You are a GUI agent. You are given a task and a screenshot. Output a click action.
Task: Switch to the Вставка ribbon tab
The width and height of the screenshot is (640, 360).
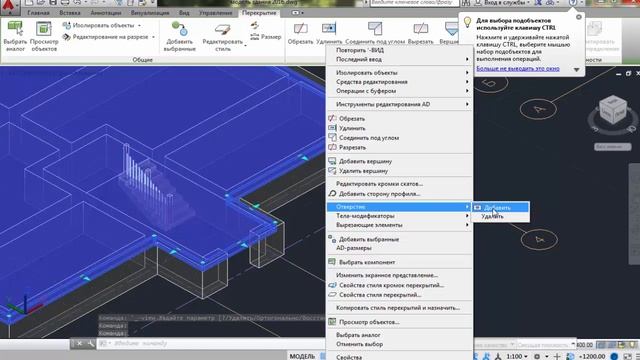coord(70,13)
